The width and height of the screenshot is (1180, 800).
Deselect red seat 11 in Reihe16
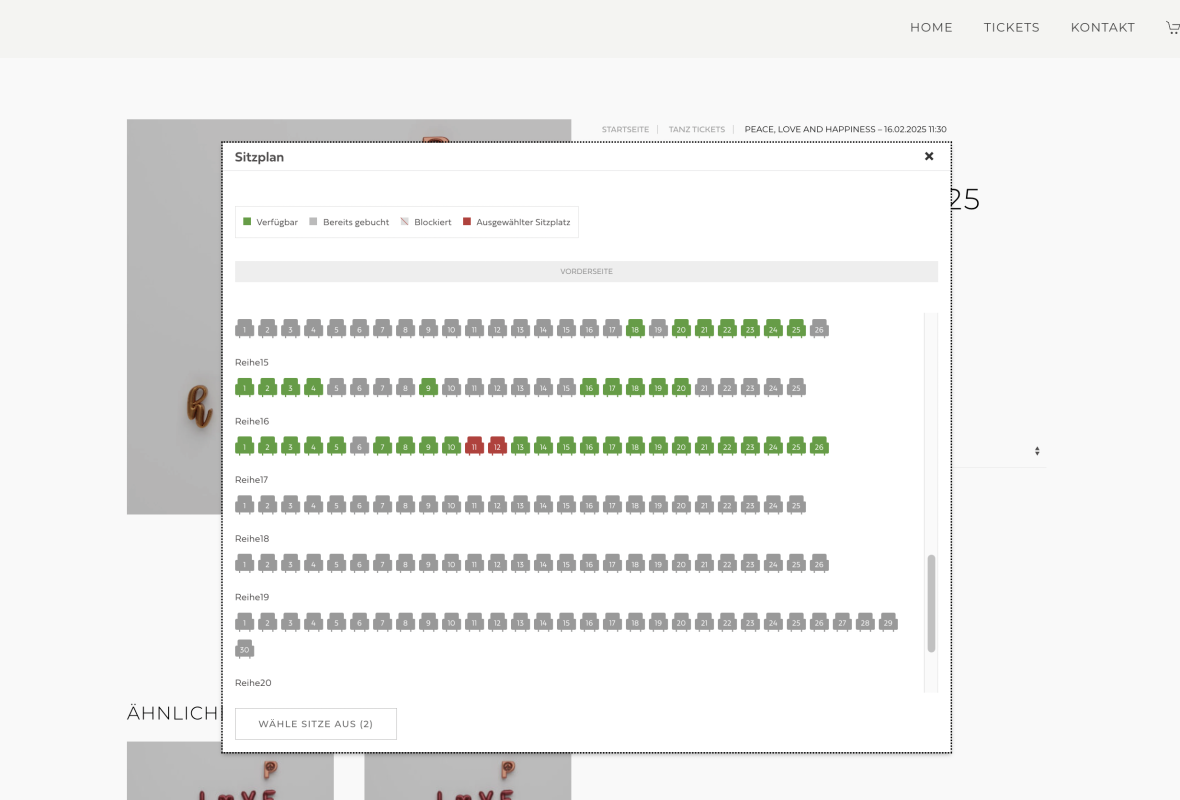click(x=474, y=446)
